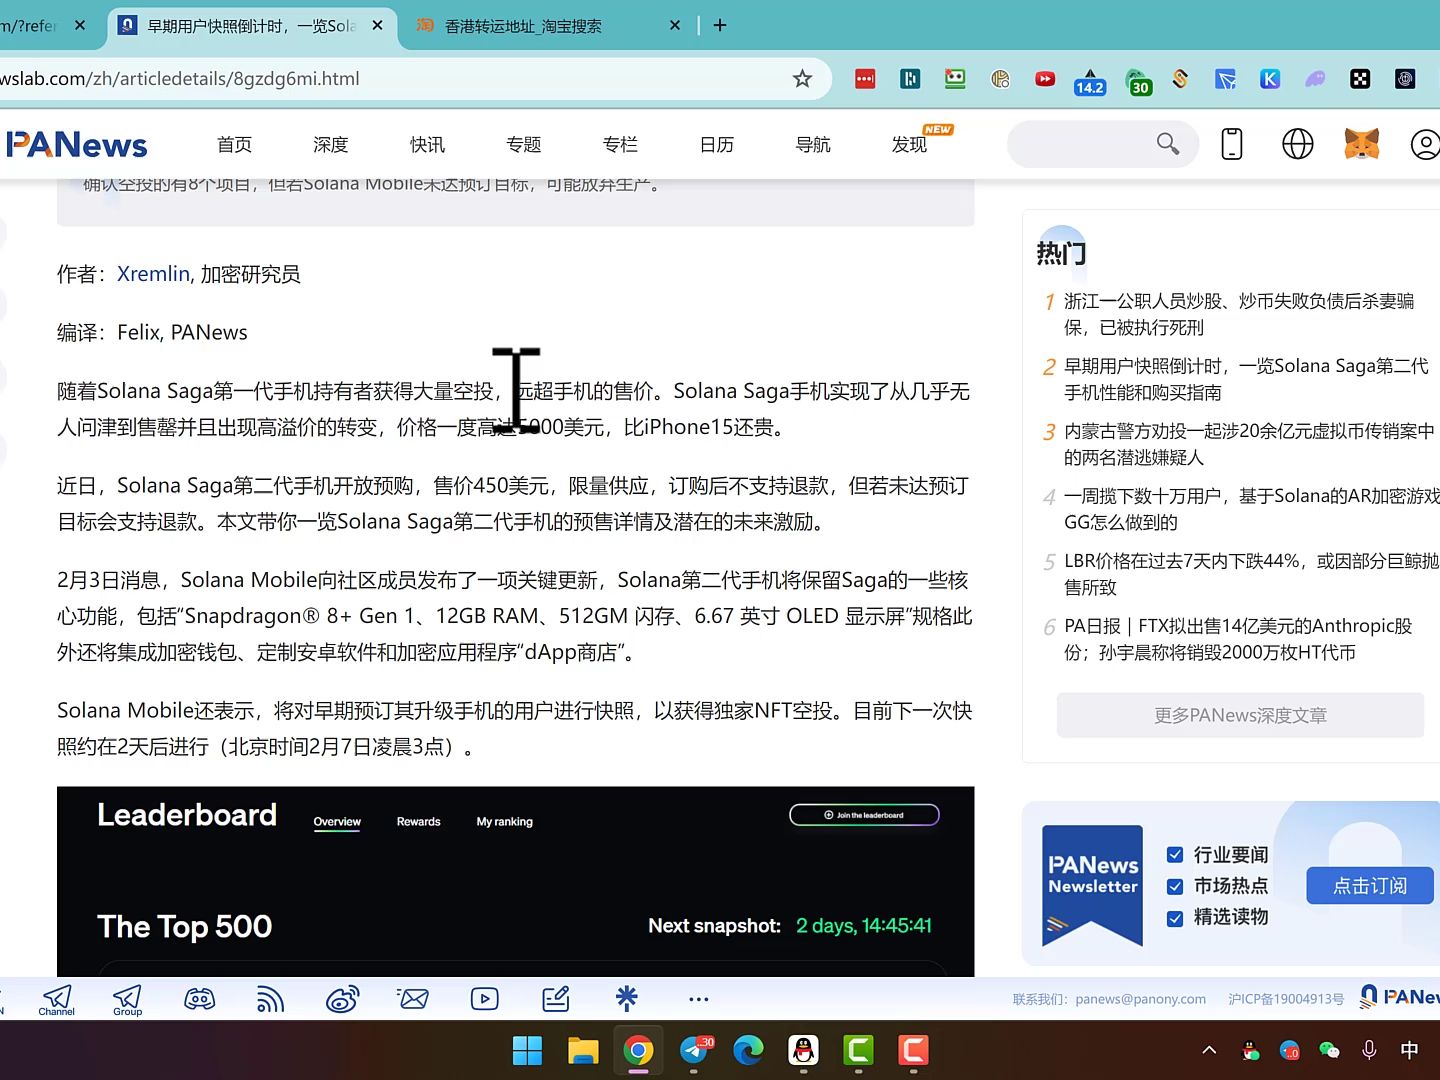The height and width of the screenshot is (1080, 1440).
Task: Open the 导航 nav item
Action: [x=813, y=145]
